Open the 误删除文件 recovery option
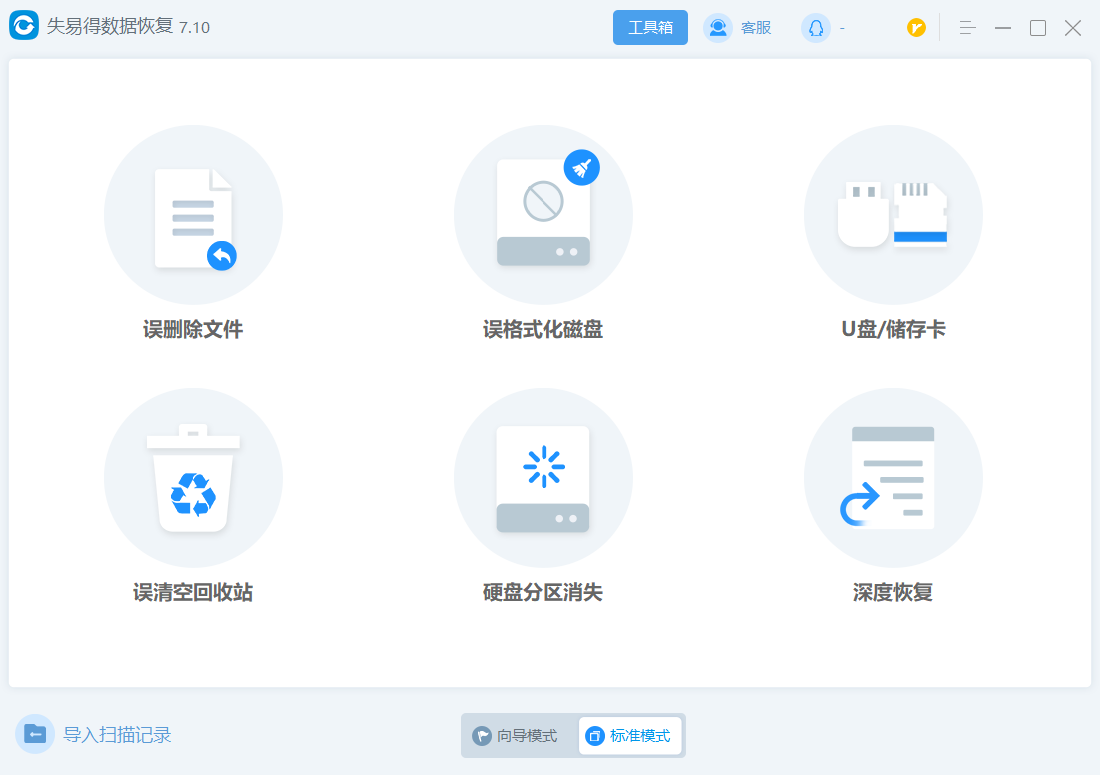This screenshot has width=1100, height=775. click(x=193, y=215)
